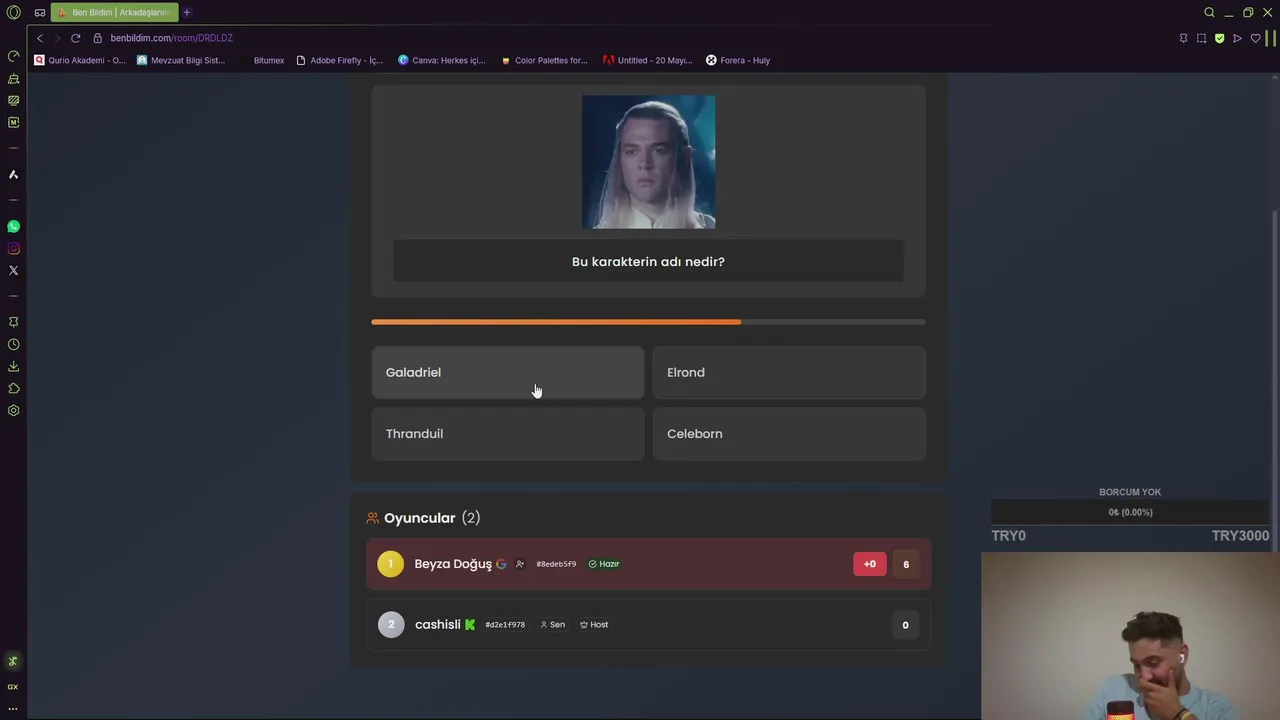Click the green ad-blocker shield icon

coord(1219,38)
